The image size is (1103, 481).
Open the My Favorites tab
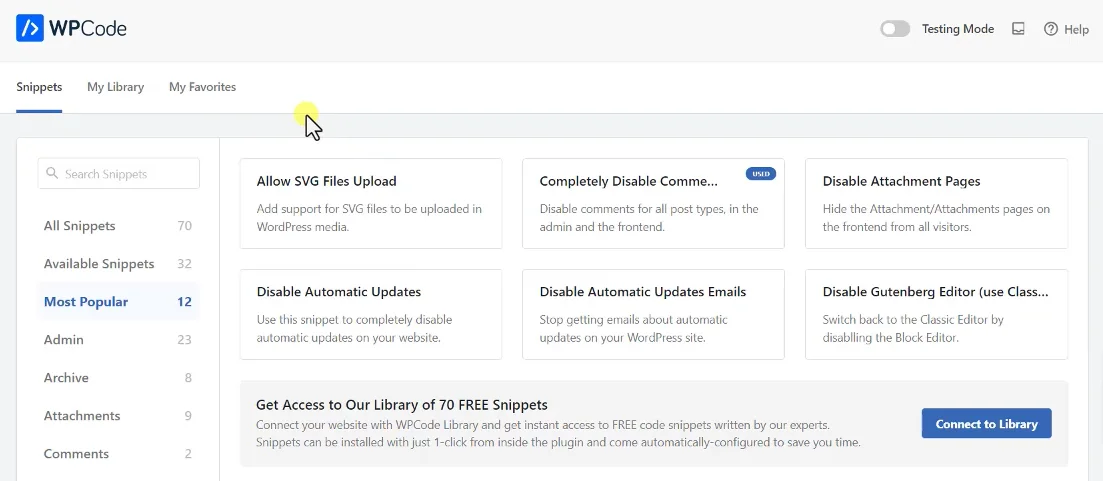point(202,87)
